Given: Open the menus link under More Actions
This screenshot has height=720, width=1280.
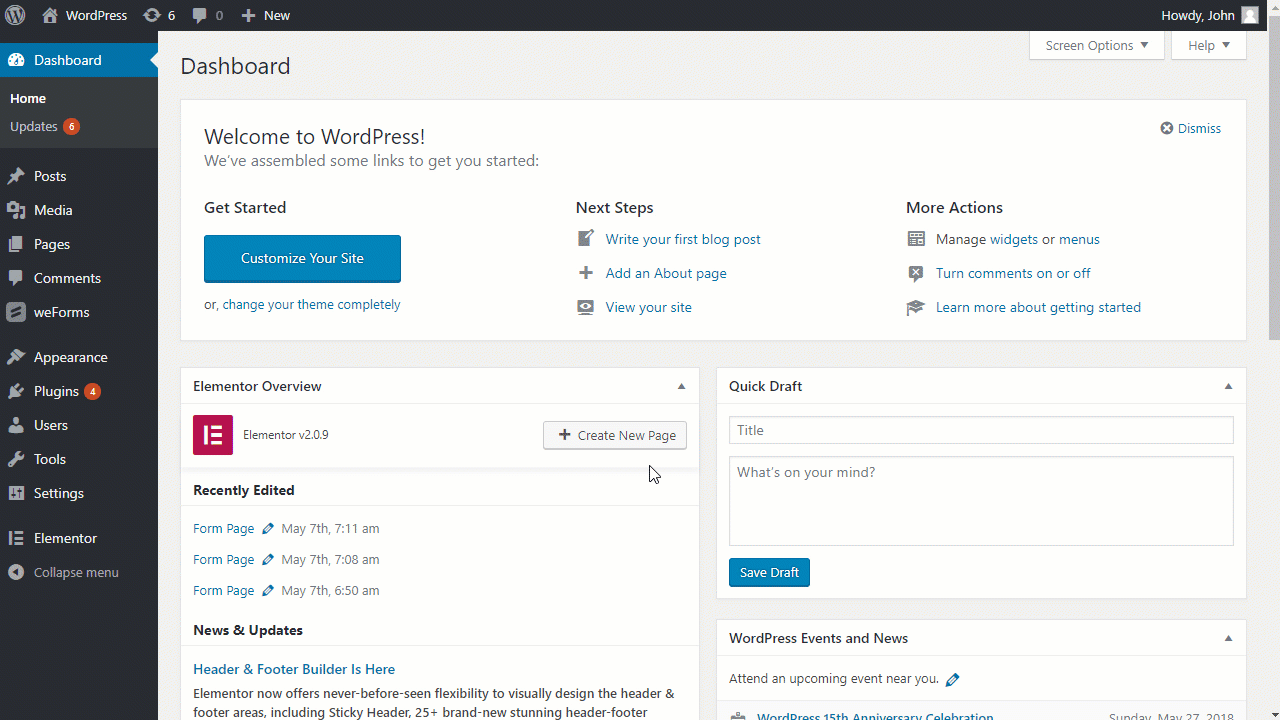Looking at the screenshot, I should (x=1079, y=239).
